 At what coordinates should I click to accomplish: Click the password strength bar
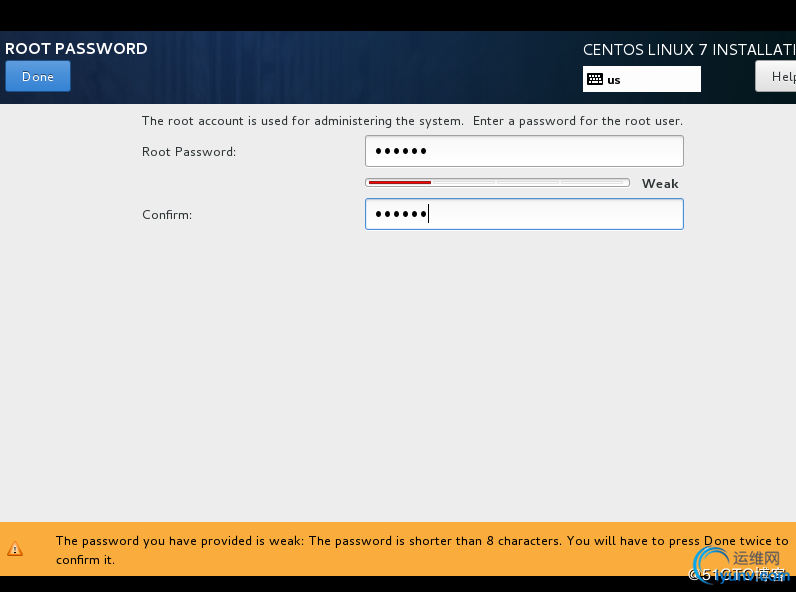(x=497, y=183)
